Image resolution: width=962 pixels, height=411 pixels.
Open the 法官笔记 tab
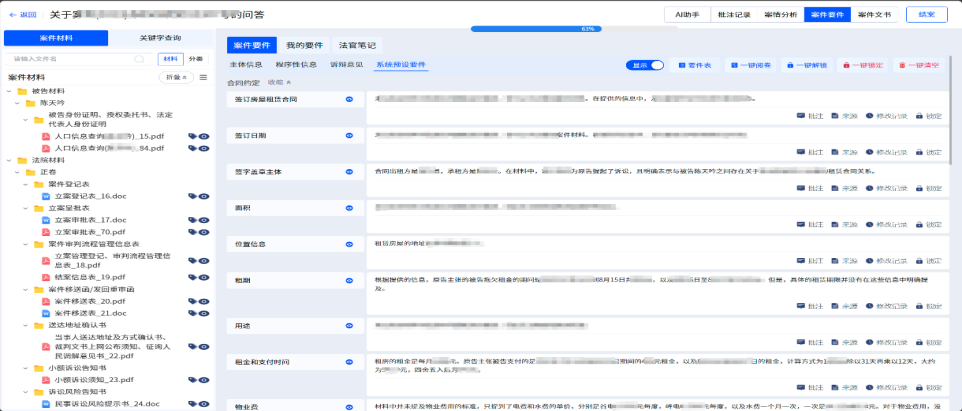[x=358, y=45]
